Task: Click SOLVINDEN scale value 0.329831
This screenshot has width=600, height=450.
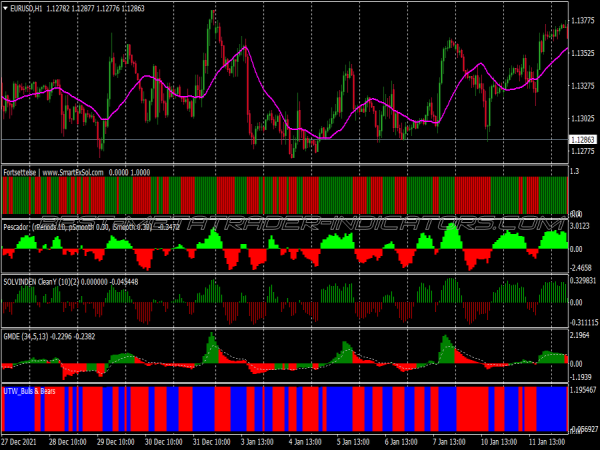Action: [583, 280]
